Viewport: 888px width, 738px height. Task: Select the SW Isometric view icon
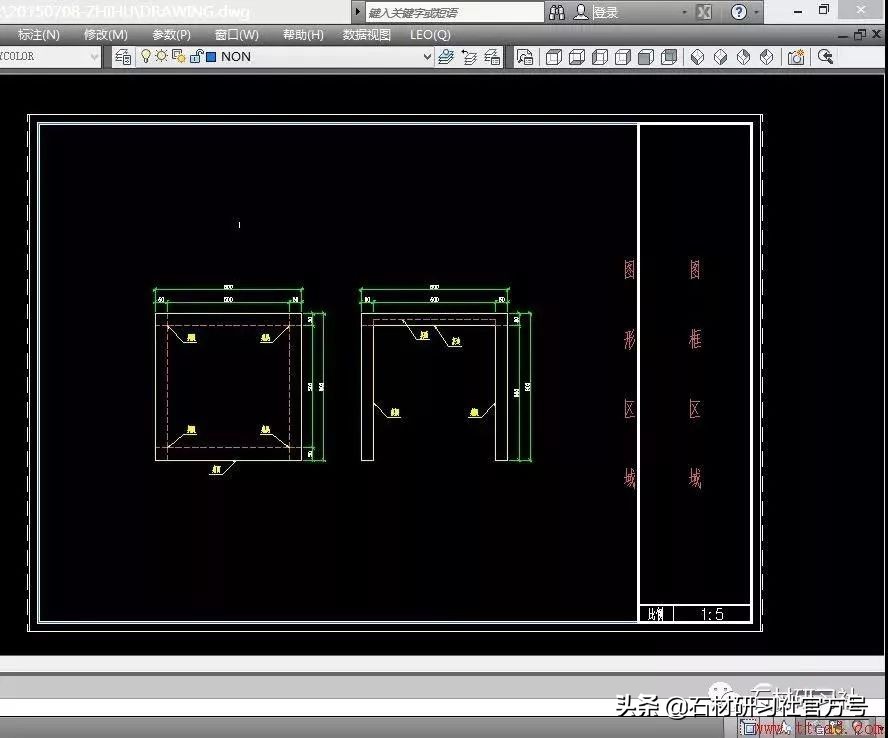tap(698, 57)
